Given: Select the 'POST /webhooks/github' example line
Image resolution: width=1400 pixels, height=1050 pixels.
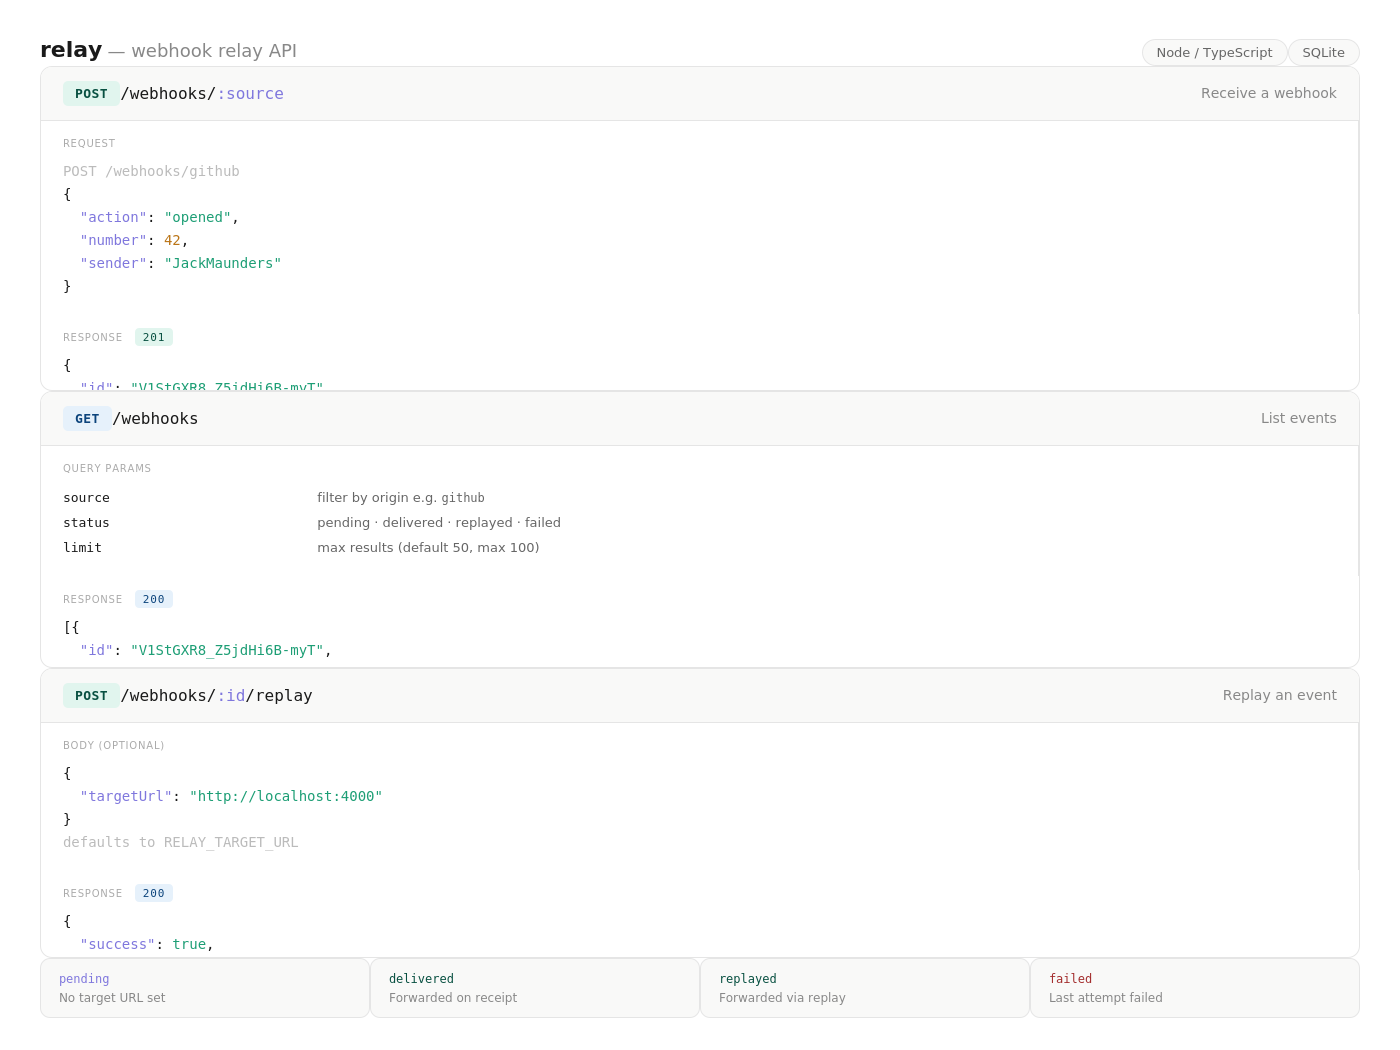Looking at the screenshot, I should coord(151,171).
